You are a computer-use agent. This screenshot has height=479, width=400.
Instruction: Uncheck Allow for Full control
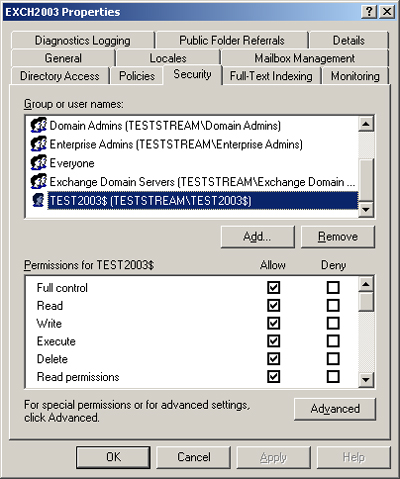(273, 287)
